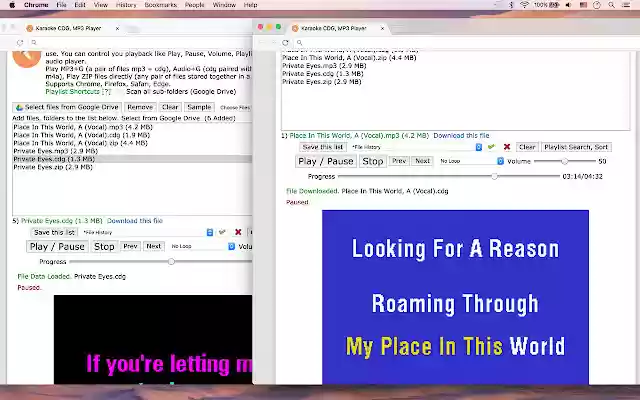Click green checkmark icon in left window
Viewport: 640px width, 400px height.
pos(222,232)
